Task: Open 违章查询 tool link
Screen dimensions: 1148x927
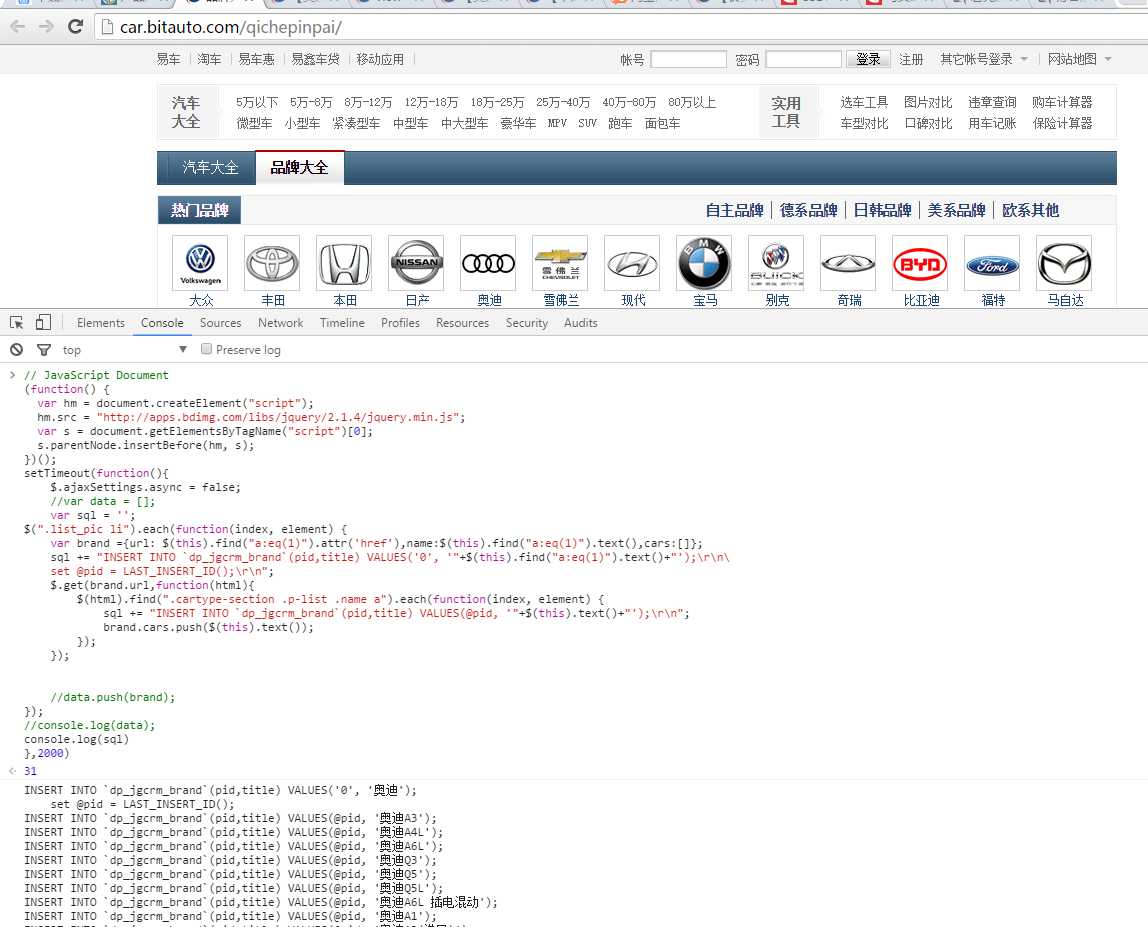Action: [x=992, y=103]
